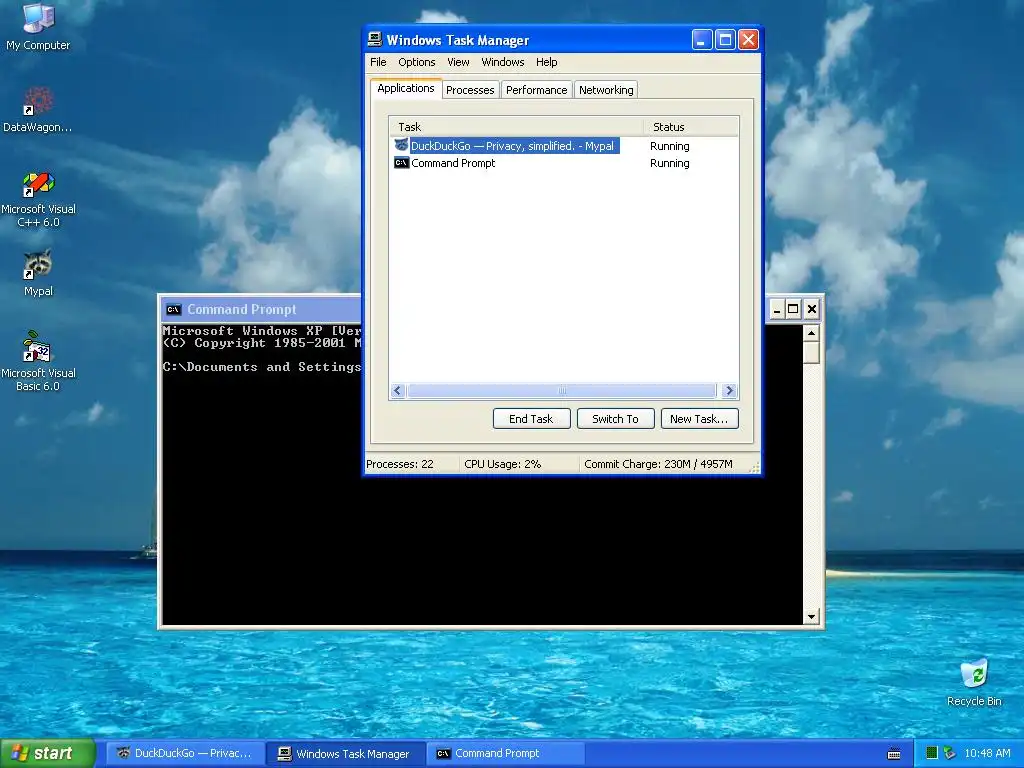Click the CPU Usage: 2% status text
The width and height of the screenshot is (1024, 768).
pos(502,464)
